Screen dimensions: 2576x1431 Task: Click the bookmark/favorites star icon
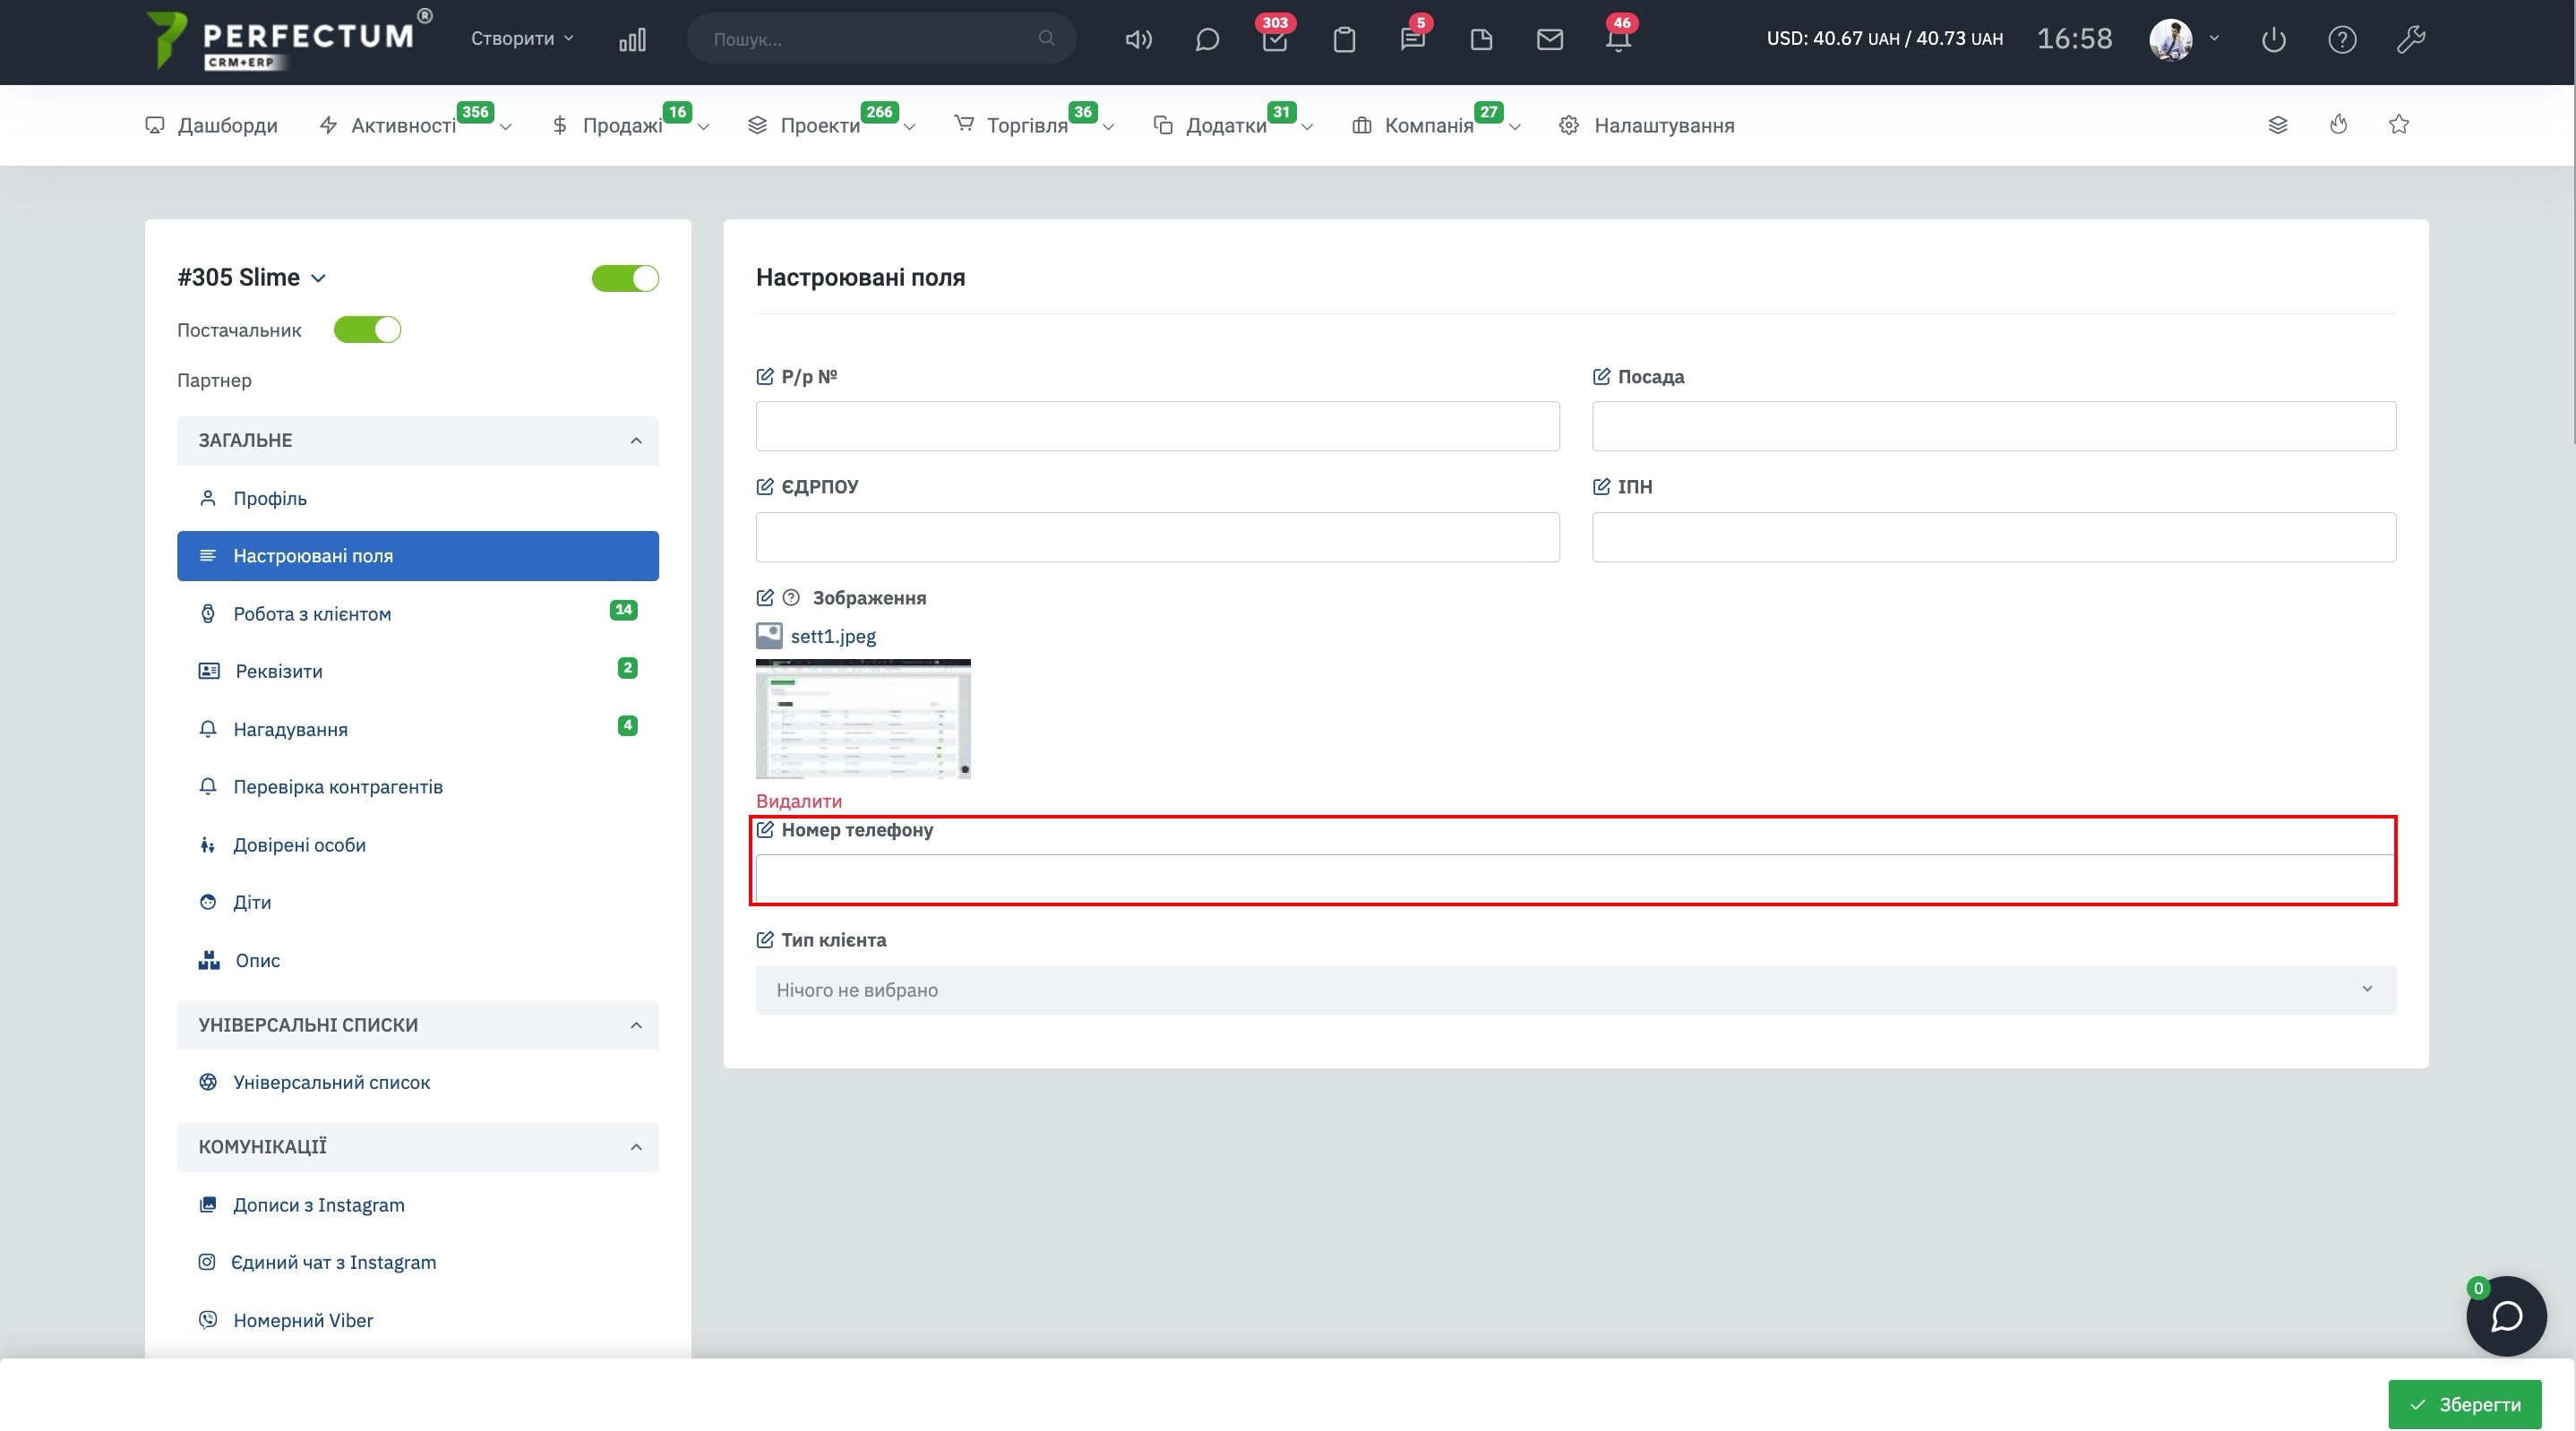point(2398,125)
